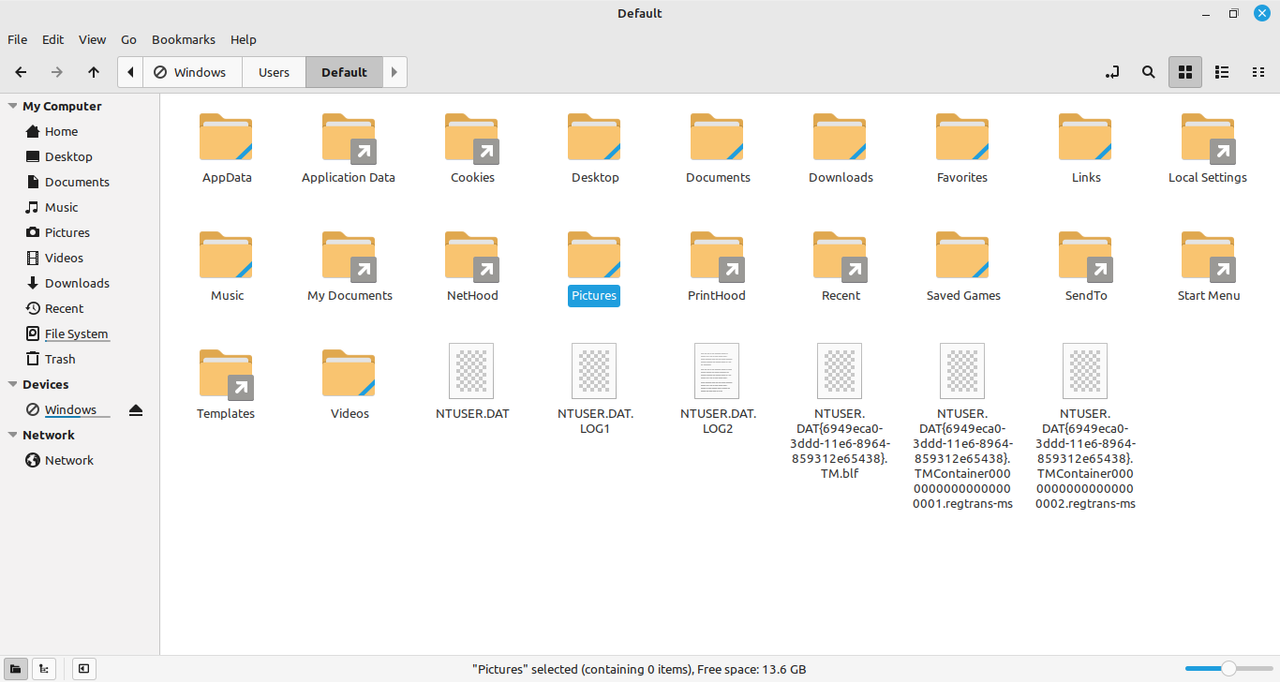Eject the Windows device
This screenshot has width=1280, height=682.
[136, 410]
